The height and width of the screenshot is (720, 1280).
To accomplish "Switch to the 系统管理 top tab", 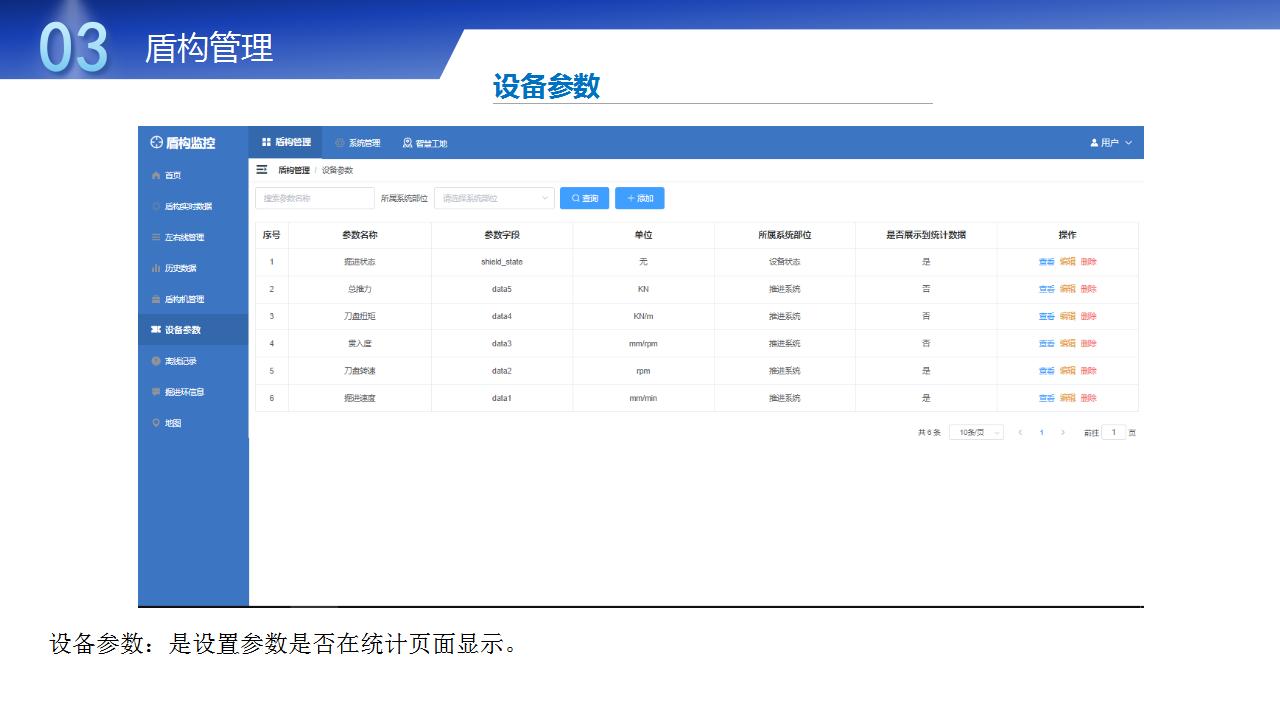I will [x=358, y=143].
